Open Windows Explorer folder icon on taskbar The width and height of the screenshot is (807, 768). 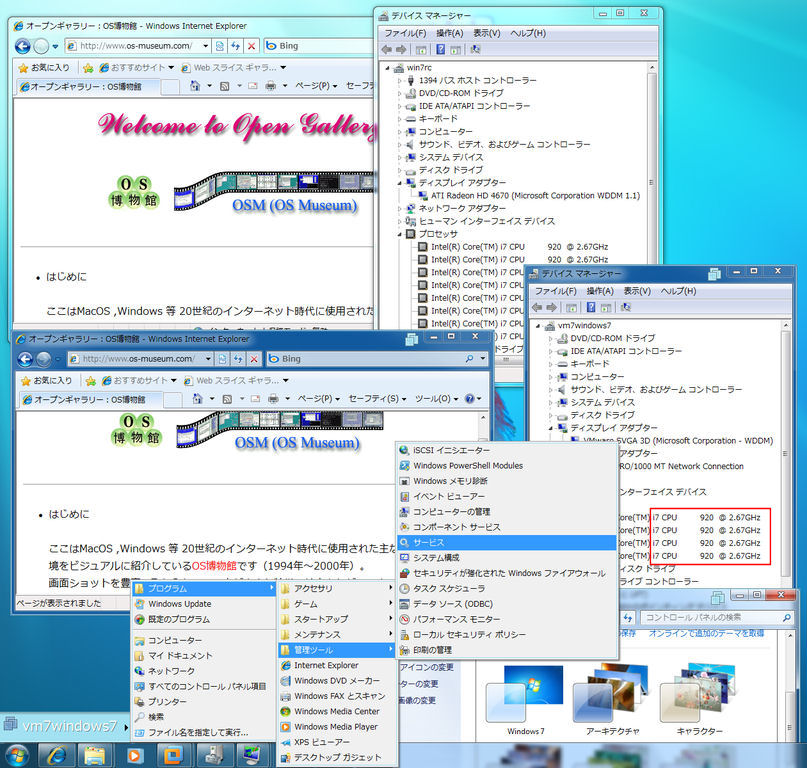click(95, 755)
